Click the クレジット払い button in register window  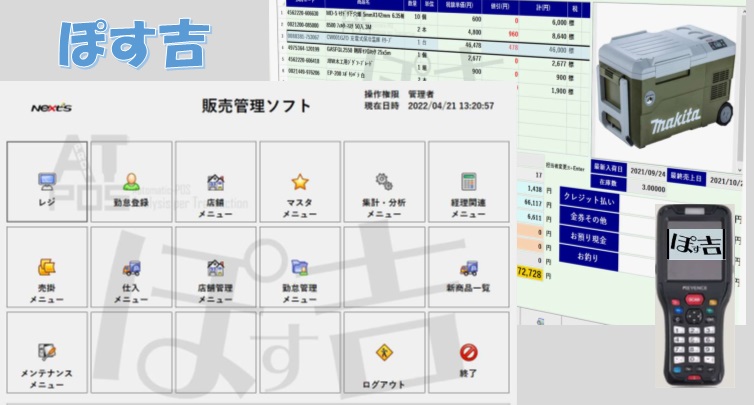[x=589, y=199]
